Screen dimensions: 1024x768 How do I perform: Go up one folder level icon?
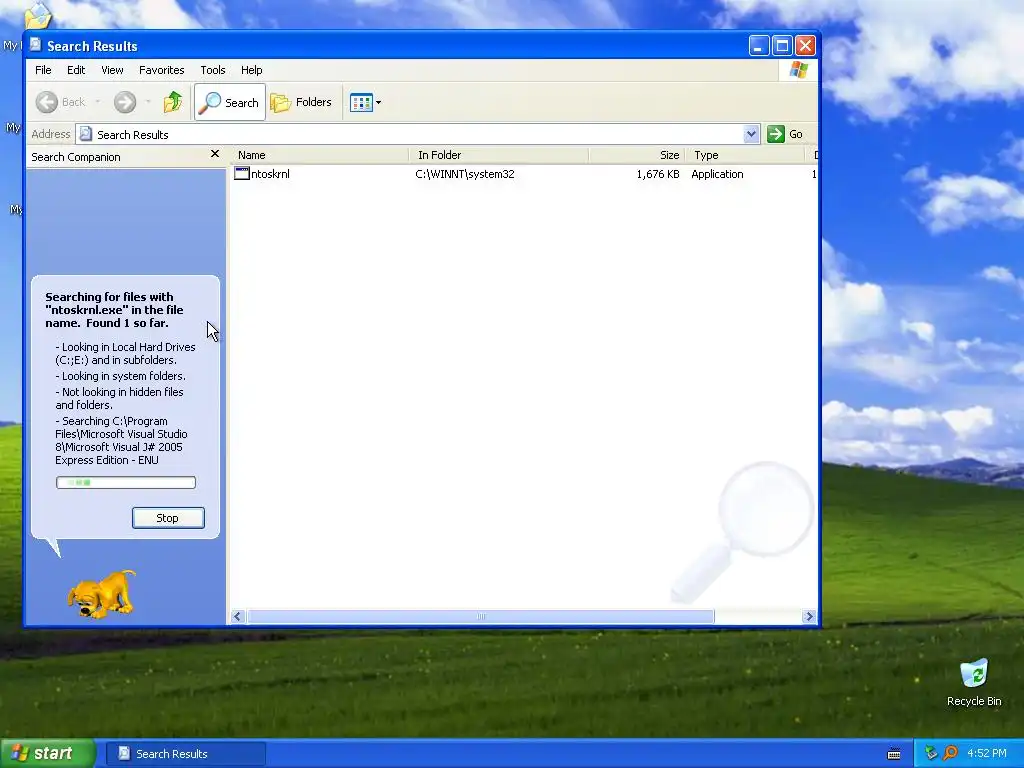[x=173, y=102]
